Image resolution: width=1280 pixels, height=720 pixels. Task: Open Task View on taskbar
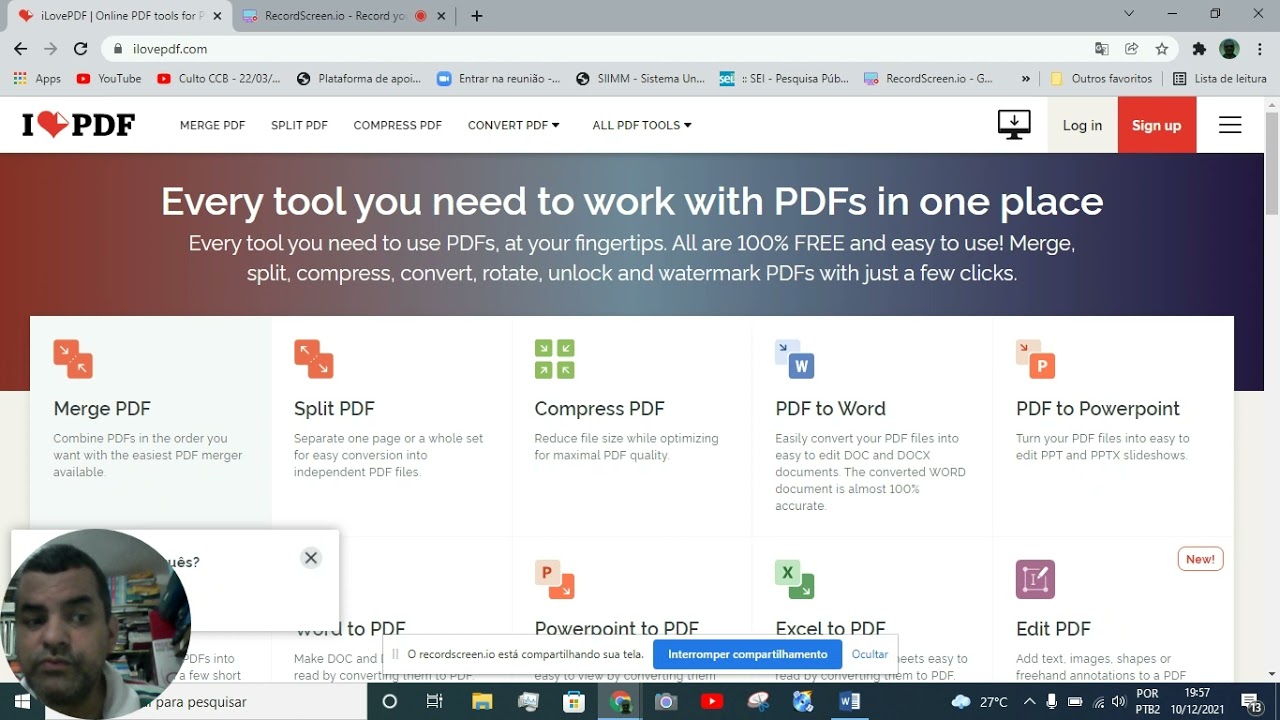435,702
